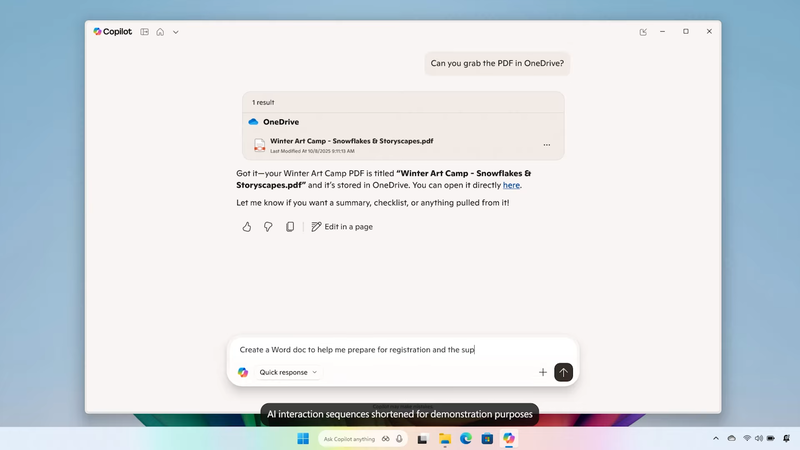
Task: Toggle the sidebar panel icon
Action: pos(144,32)
